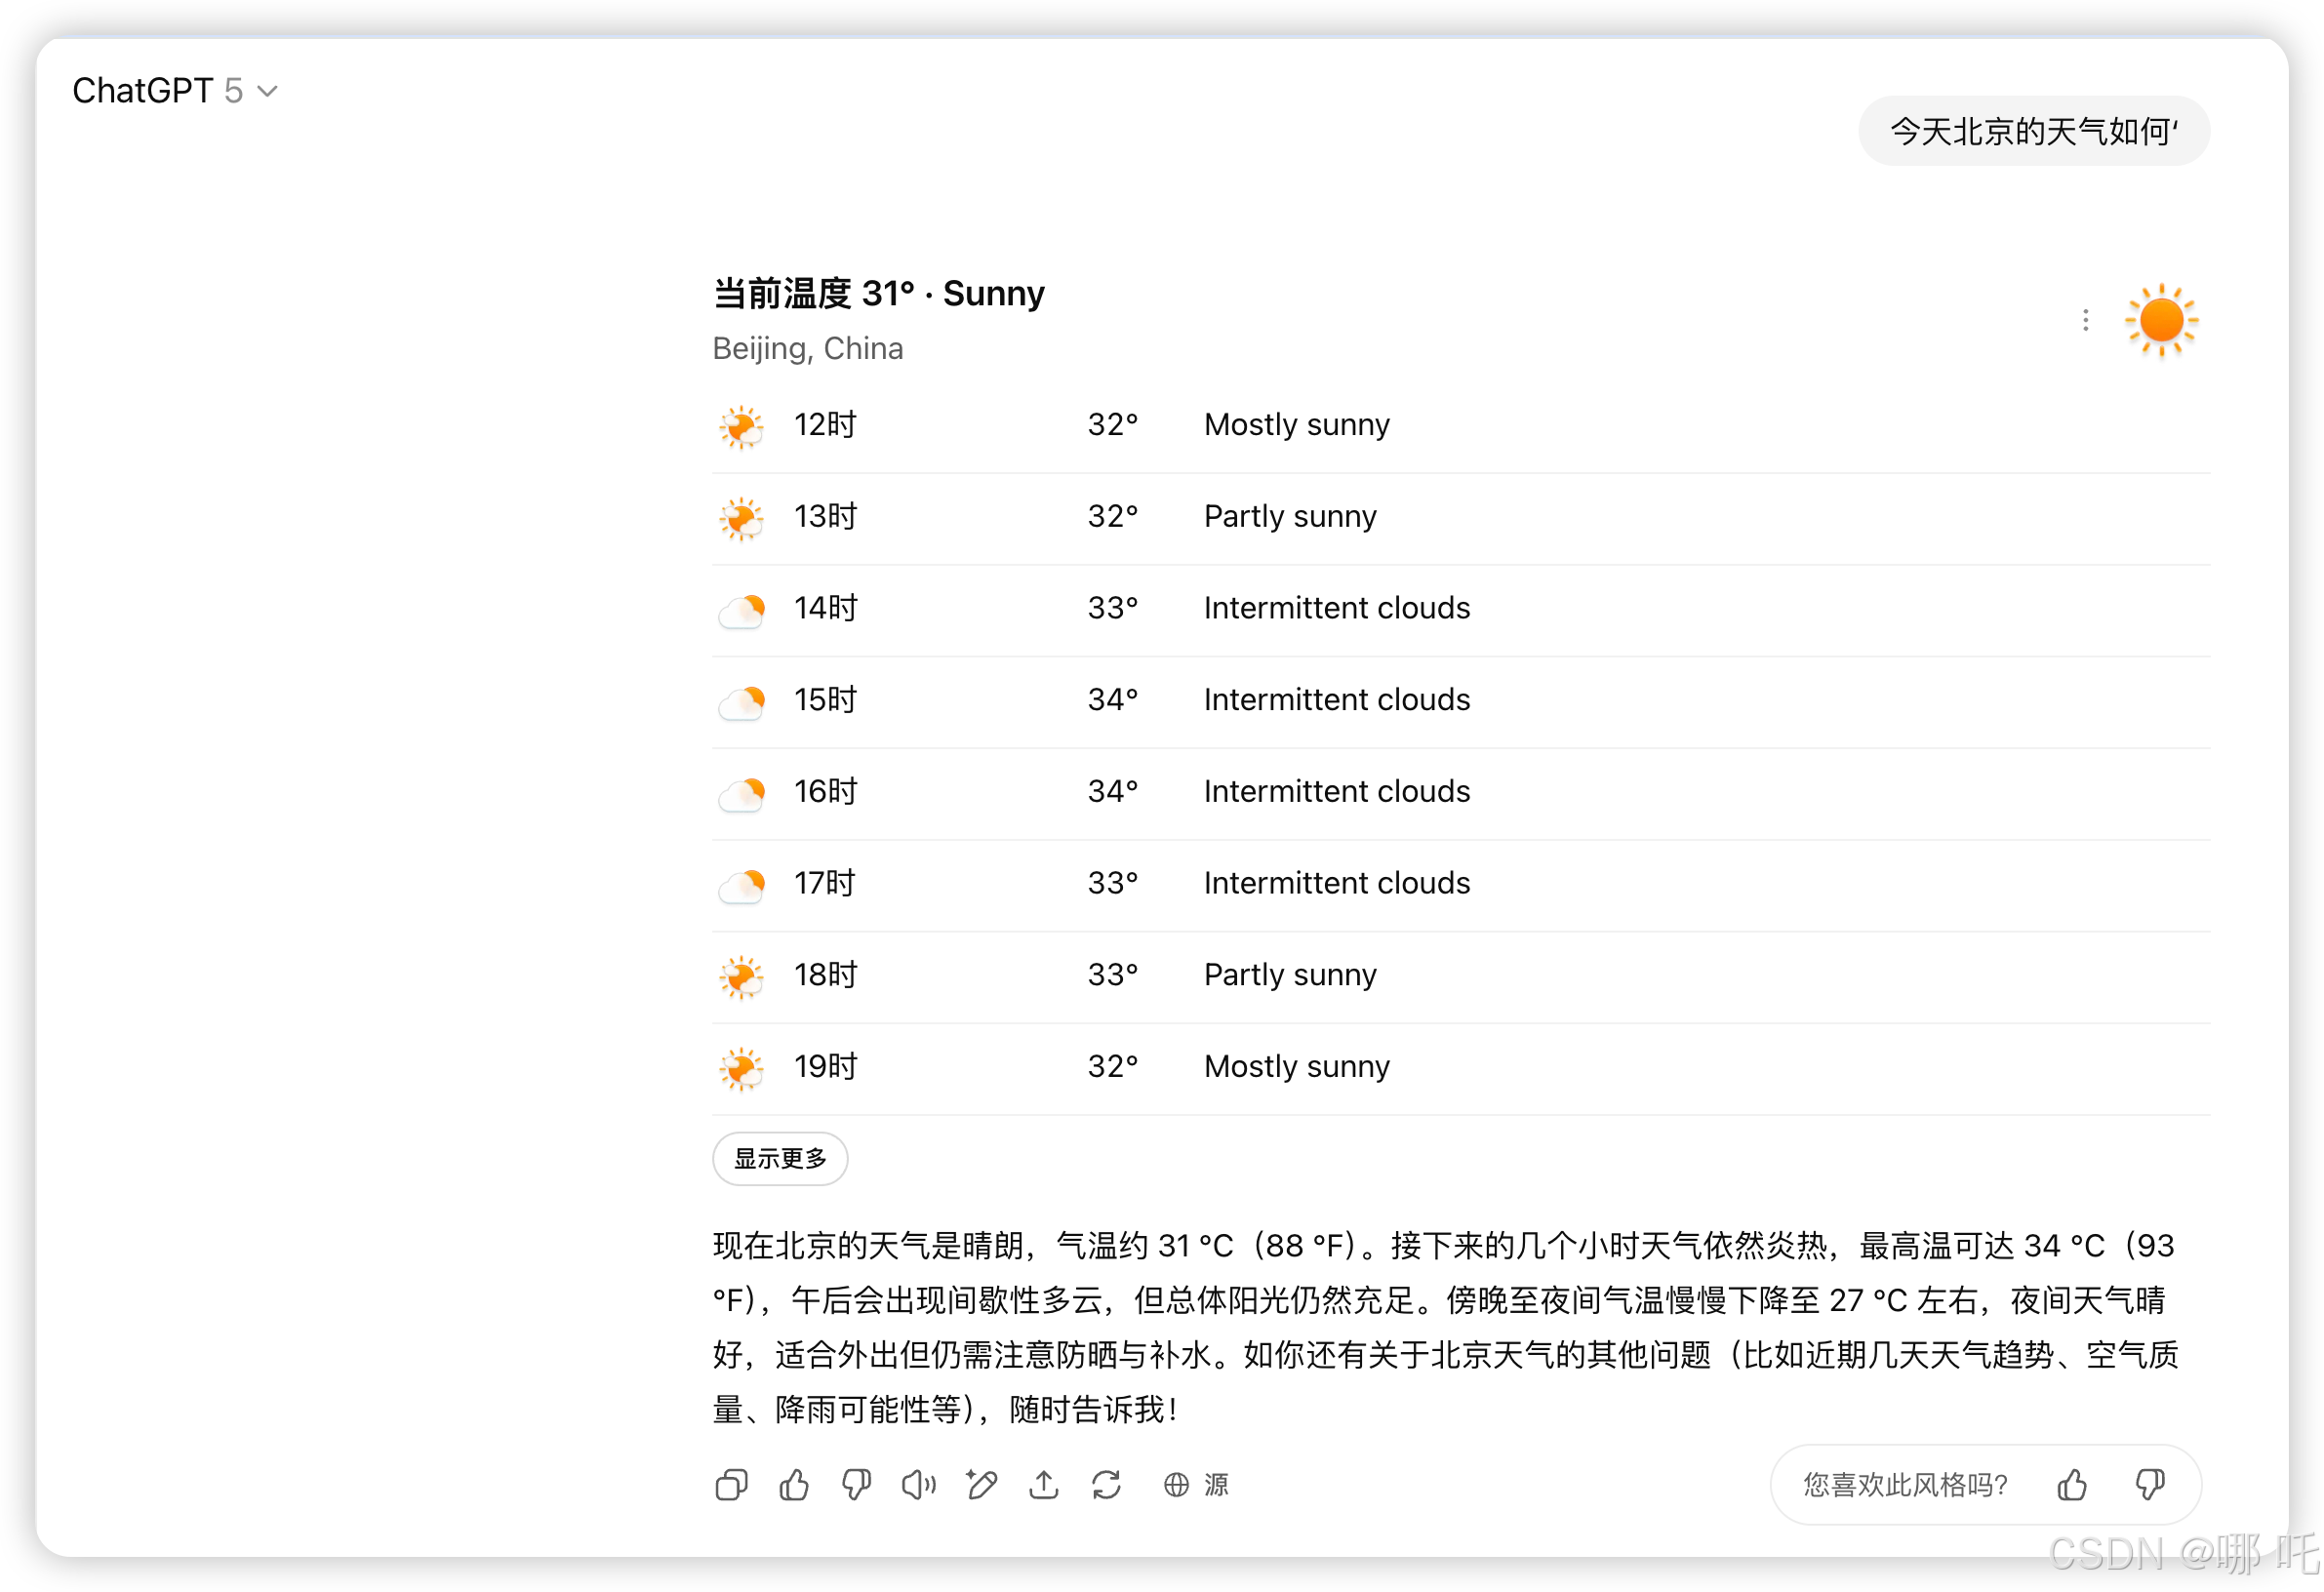The width and height of the screenshot is (2324, 1592).
Task: Open the ChatGPT 5 model selector
Action: coord(175,91)
